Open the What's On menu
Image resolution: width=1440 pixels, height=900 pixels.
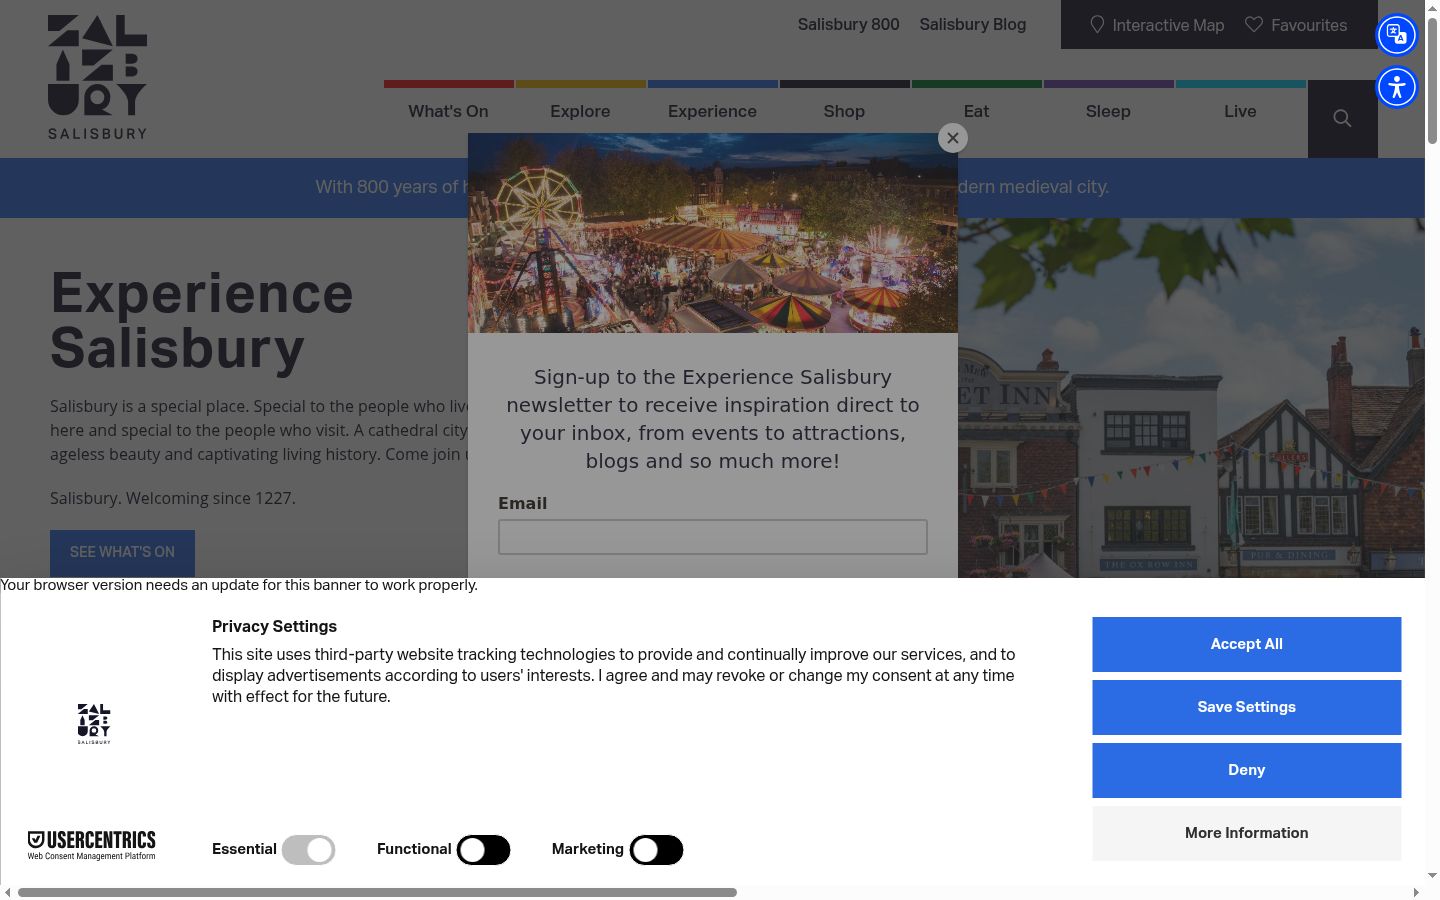(x=448, y=111)
